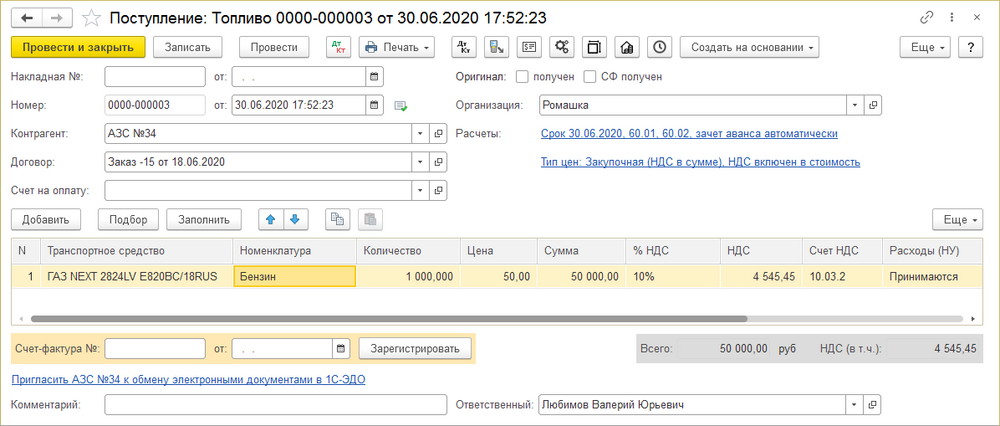The height and width of the screenshot is (426, 1000).
Task: Tick the Оригинал получен checkbox
Action: click(522, 77)
